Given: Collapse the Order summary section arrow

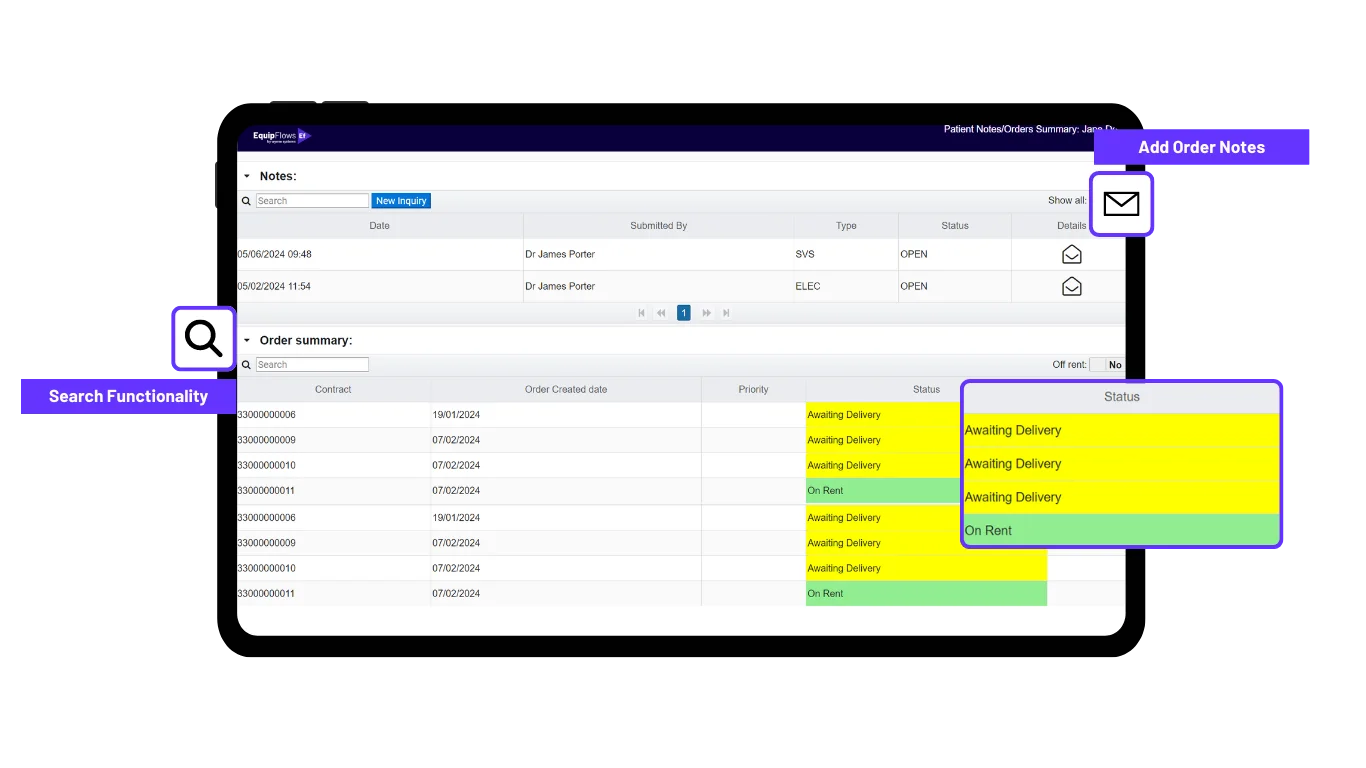Looking at the screenshot, I should click(247, 340).
